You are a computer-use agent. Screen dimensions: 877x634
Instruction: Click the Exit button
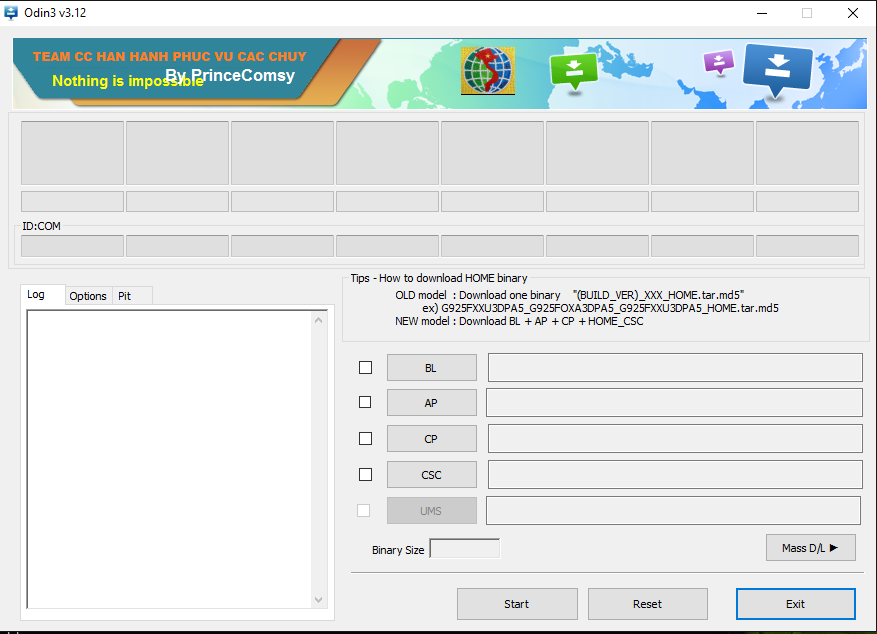[x=795, y=604]
